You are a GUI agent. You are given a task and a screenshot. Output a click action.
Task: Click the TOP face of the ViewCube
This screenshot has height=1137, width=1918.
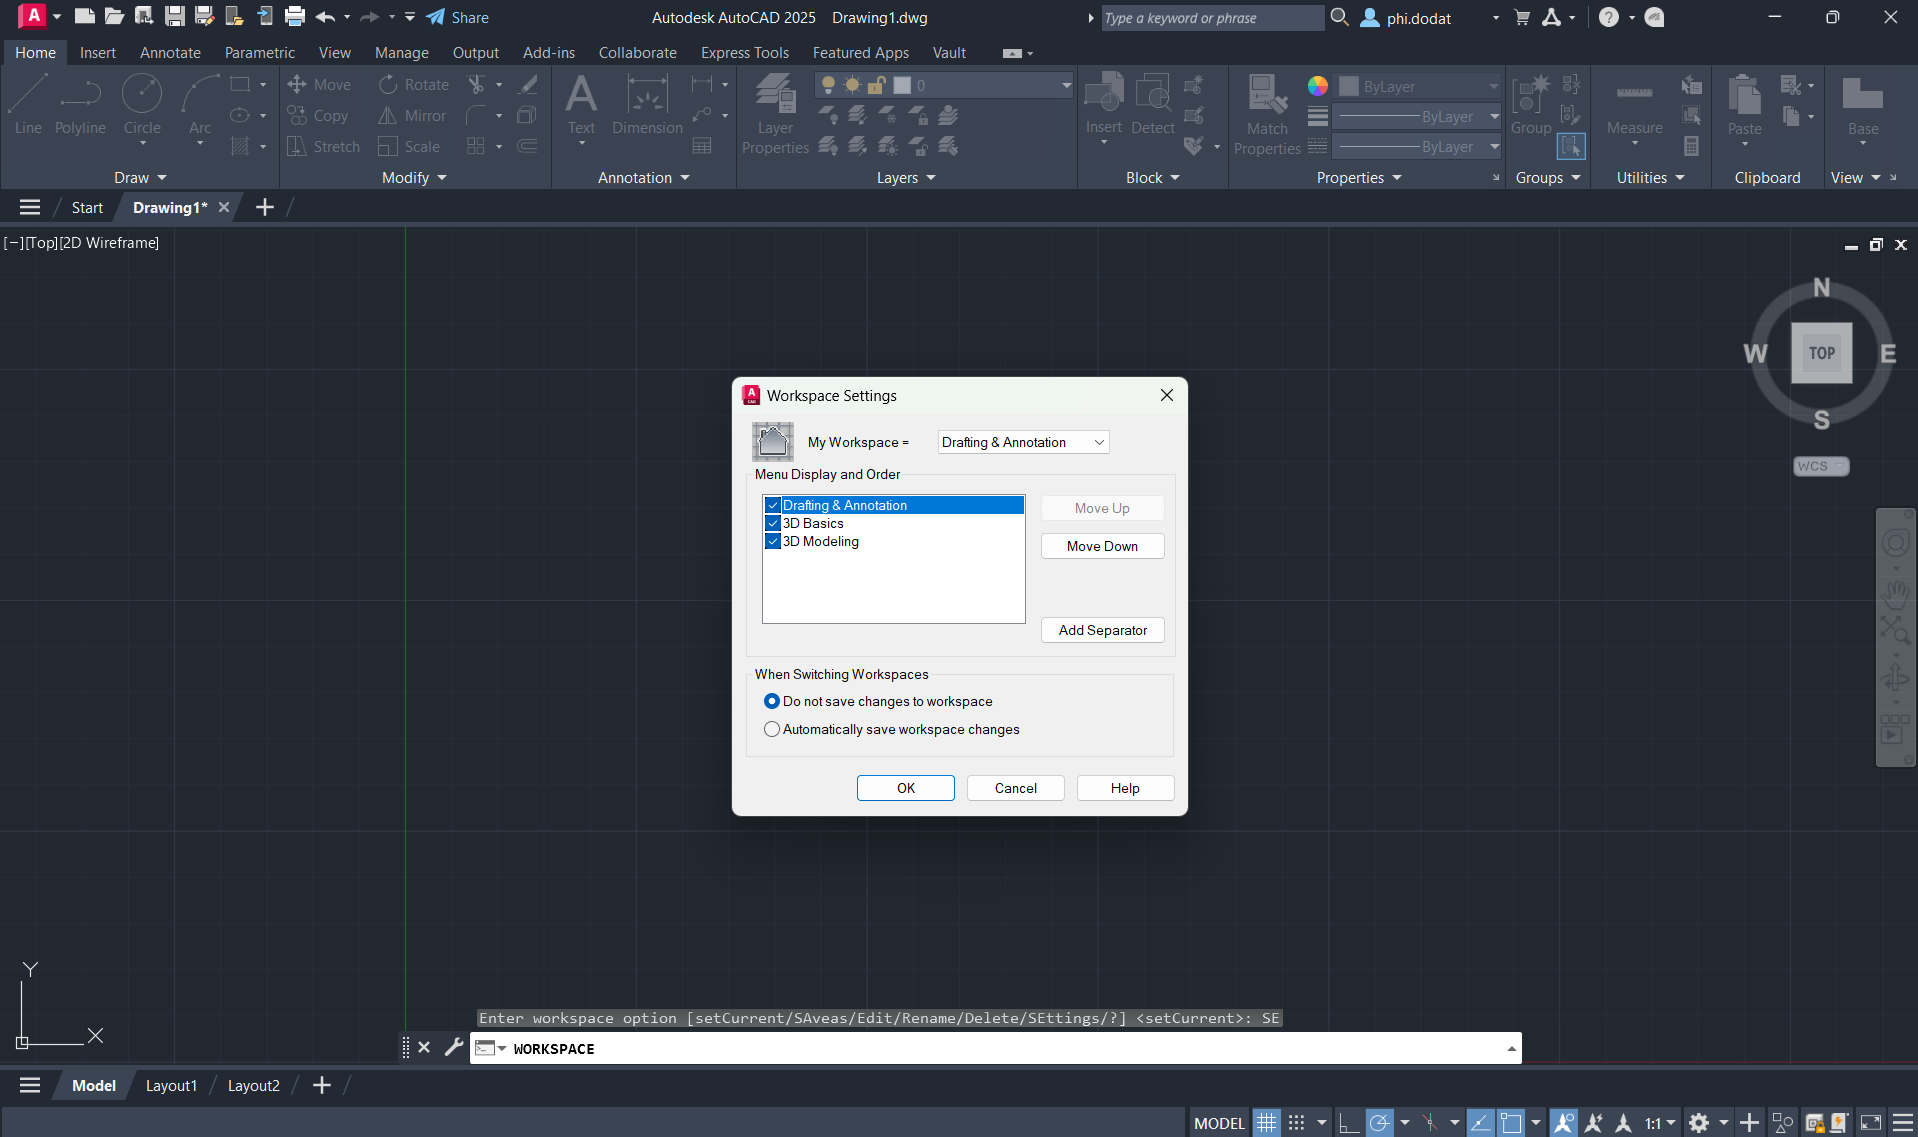coord(1821,353)
